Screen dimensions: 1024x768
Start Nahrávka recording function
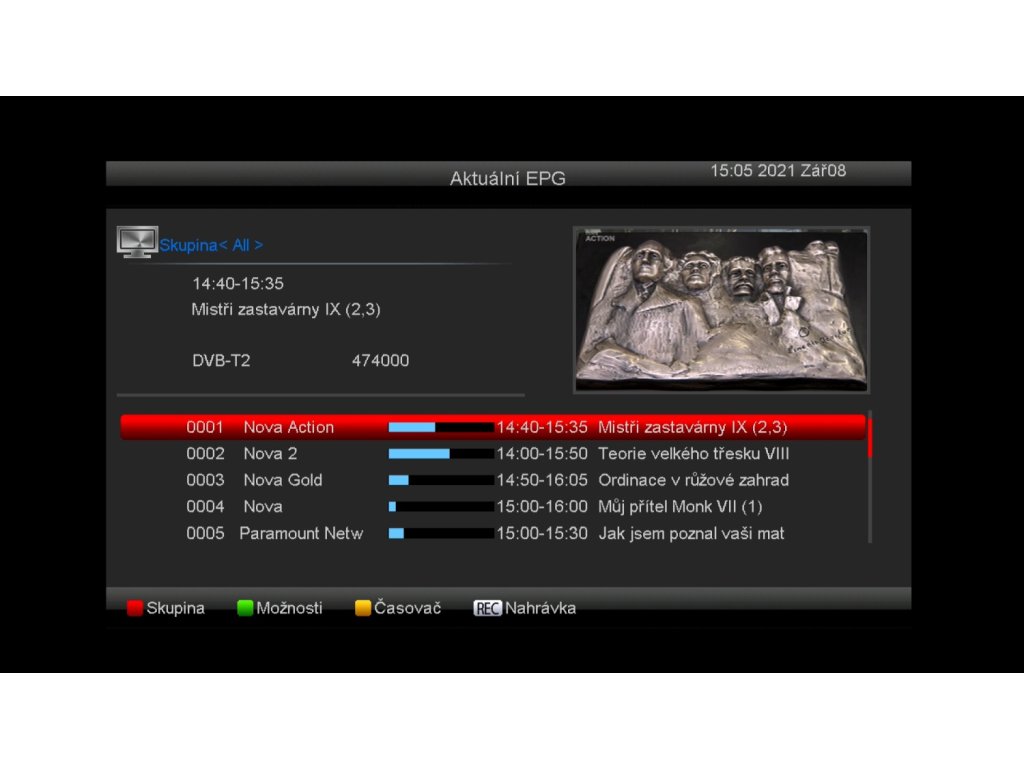pos(540,608)
